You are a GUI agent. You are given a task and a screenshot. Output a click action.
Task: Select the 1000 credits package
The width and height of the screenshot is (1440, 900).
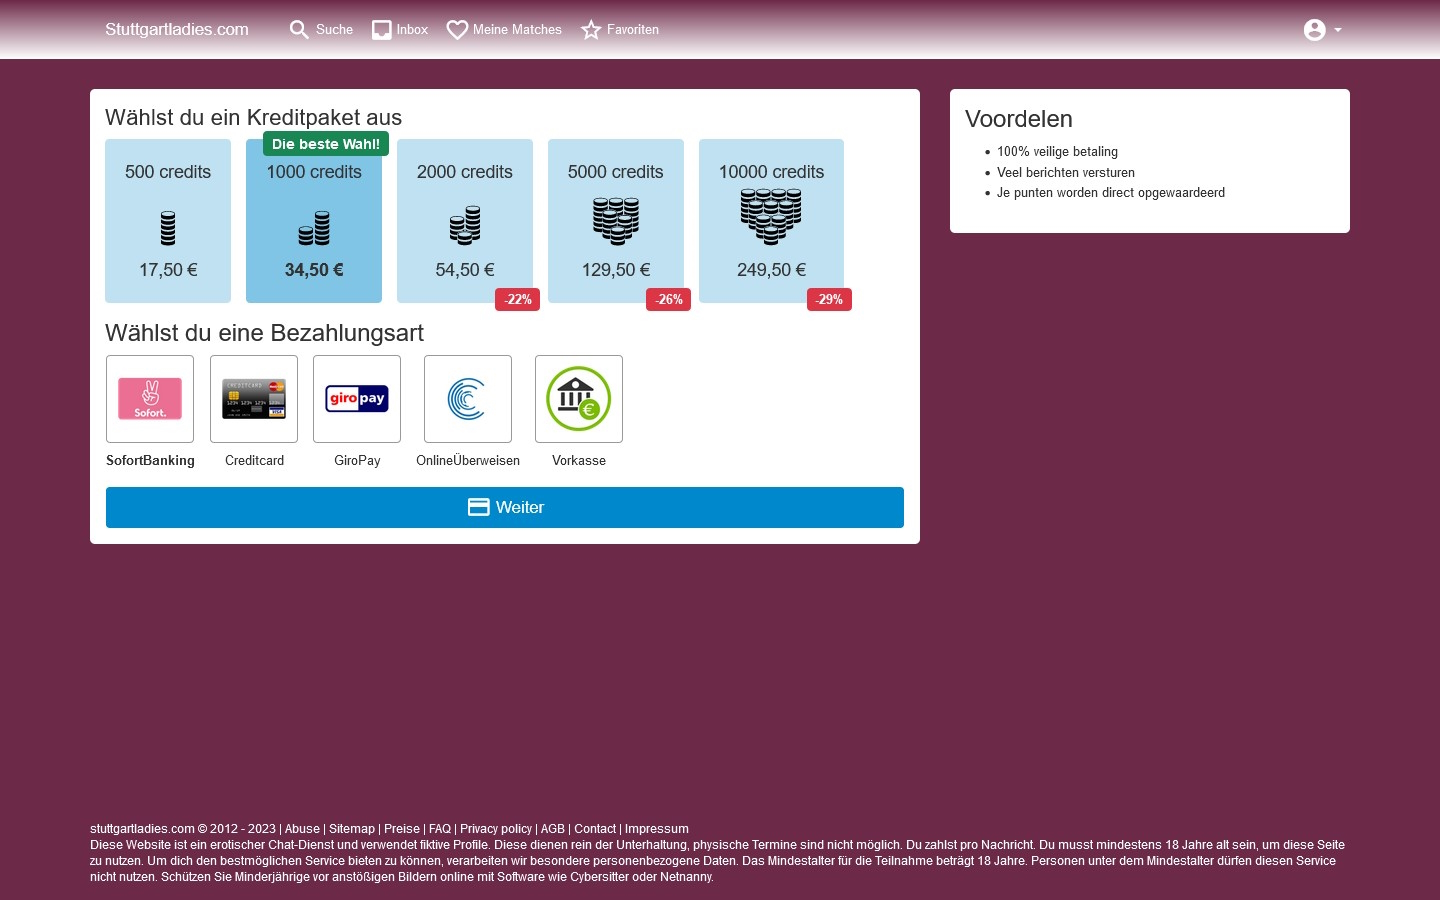[314, 221]
